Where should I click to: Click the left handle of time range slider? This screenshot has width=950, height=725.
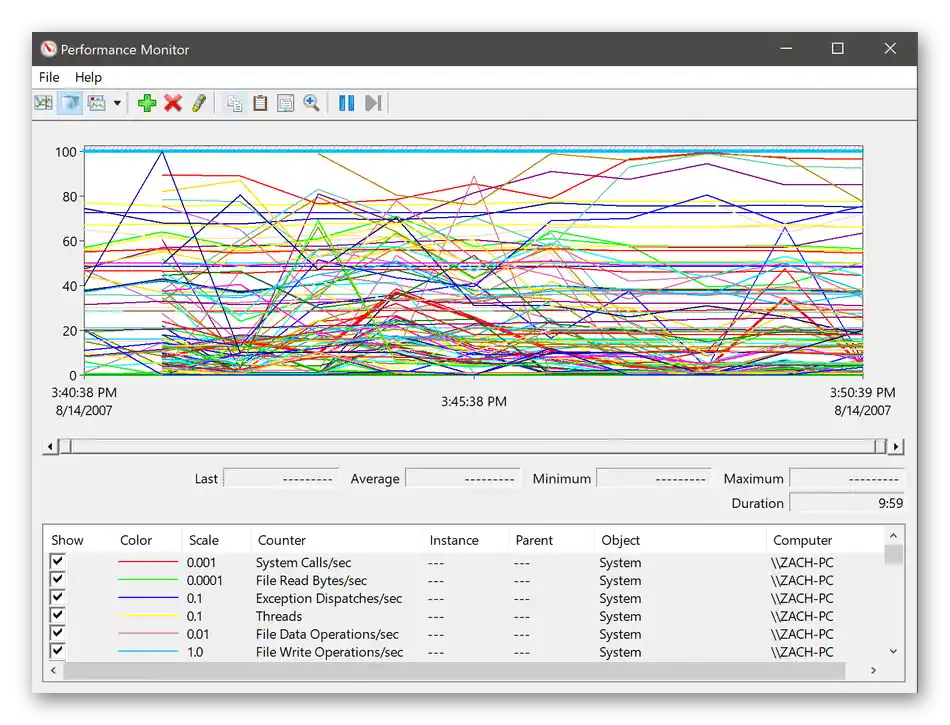click(66, 447)
